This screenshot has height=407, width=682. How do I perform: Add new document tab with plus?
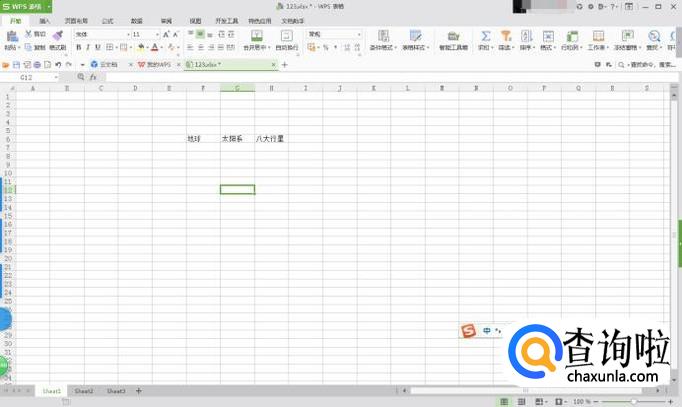[285, 65]
